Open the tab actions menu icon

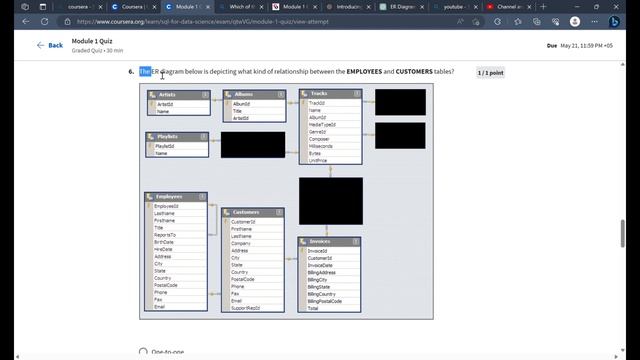click(x=43, y=7)
